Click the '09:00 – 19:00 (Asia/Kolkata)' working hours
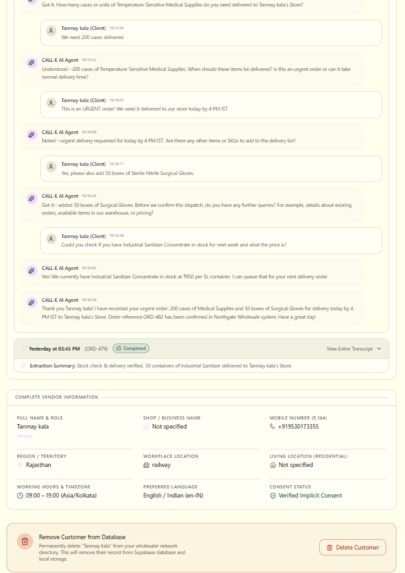The height and width of the screenshot is (573, 405). coord(61,496)
